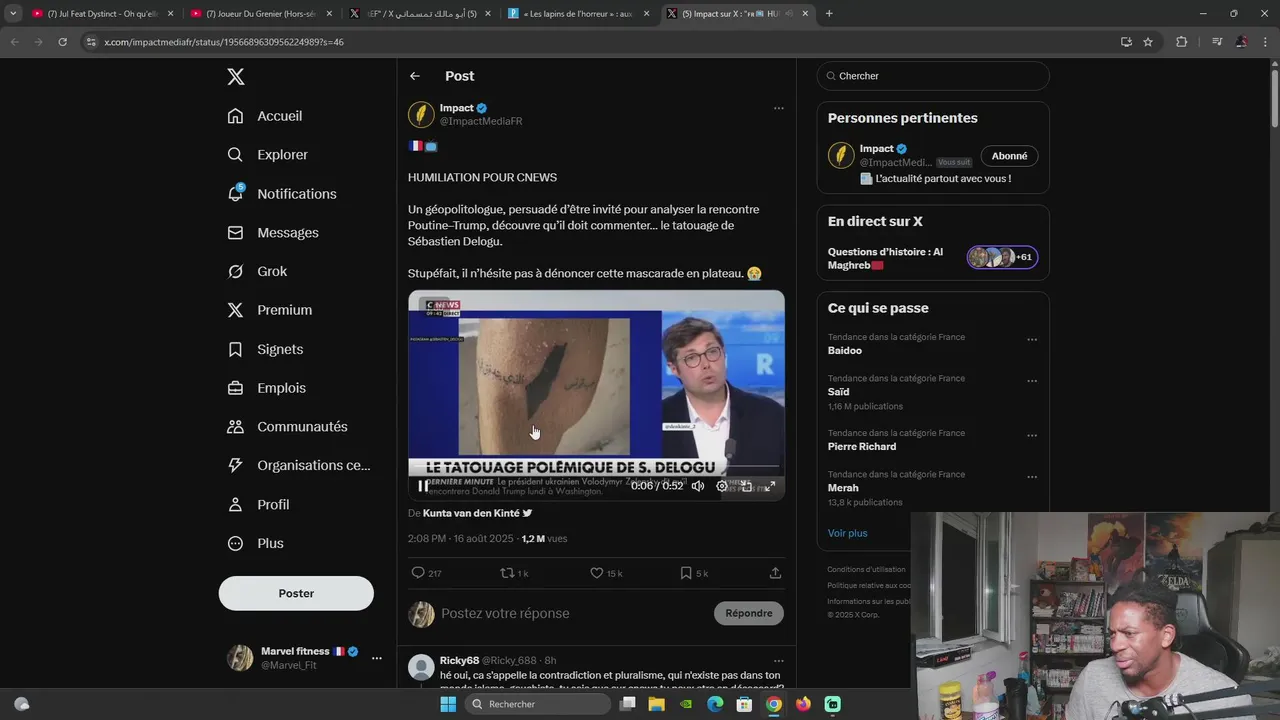The width and height of the screenshot is (1280, 720).
Task: Mute the video volume icon
Action: coord(698,486)
